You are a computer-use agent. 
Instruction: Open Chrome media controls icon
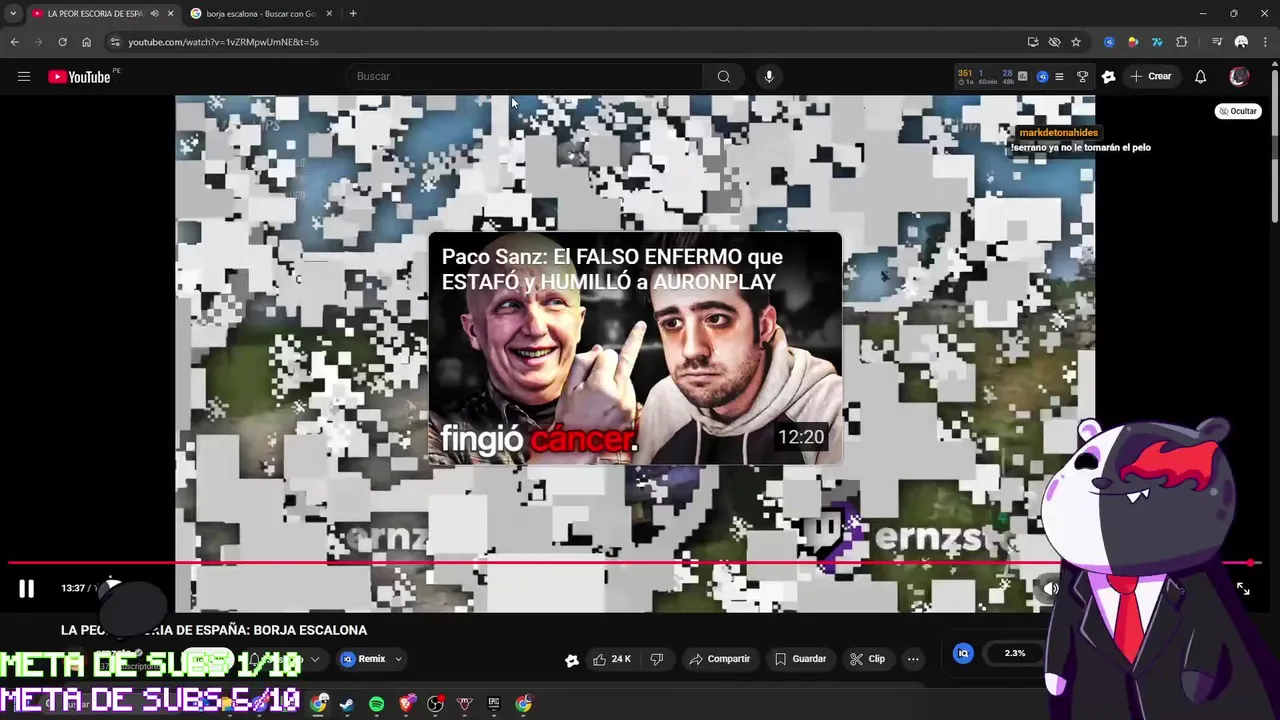click(1217, 42)
